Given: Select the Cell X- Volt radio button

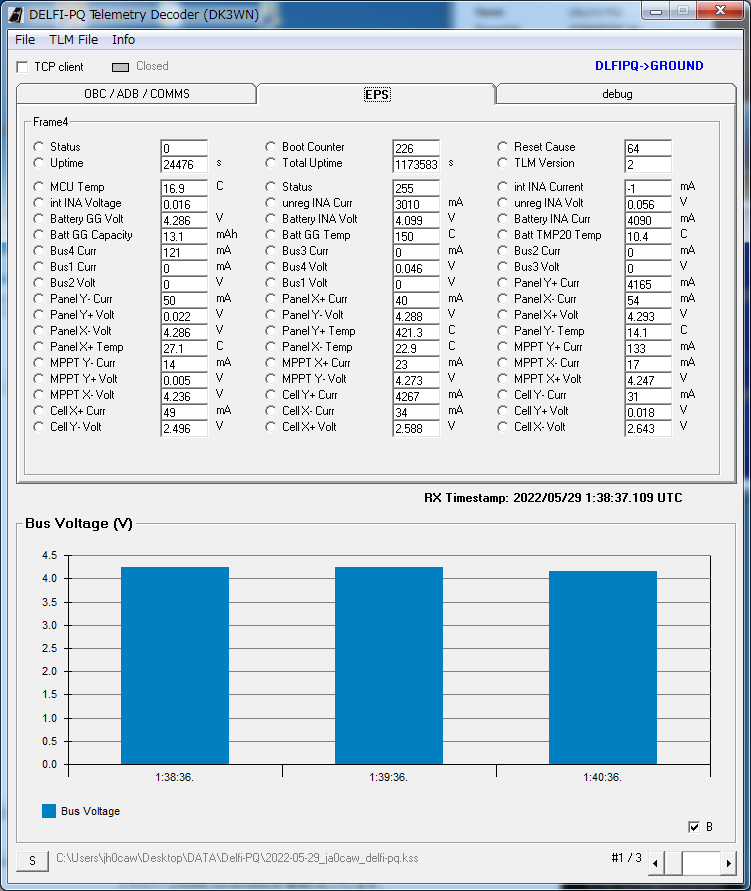Looking at the screenshot, I should [502, 426].
